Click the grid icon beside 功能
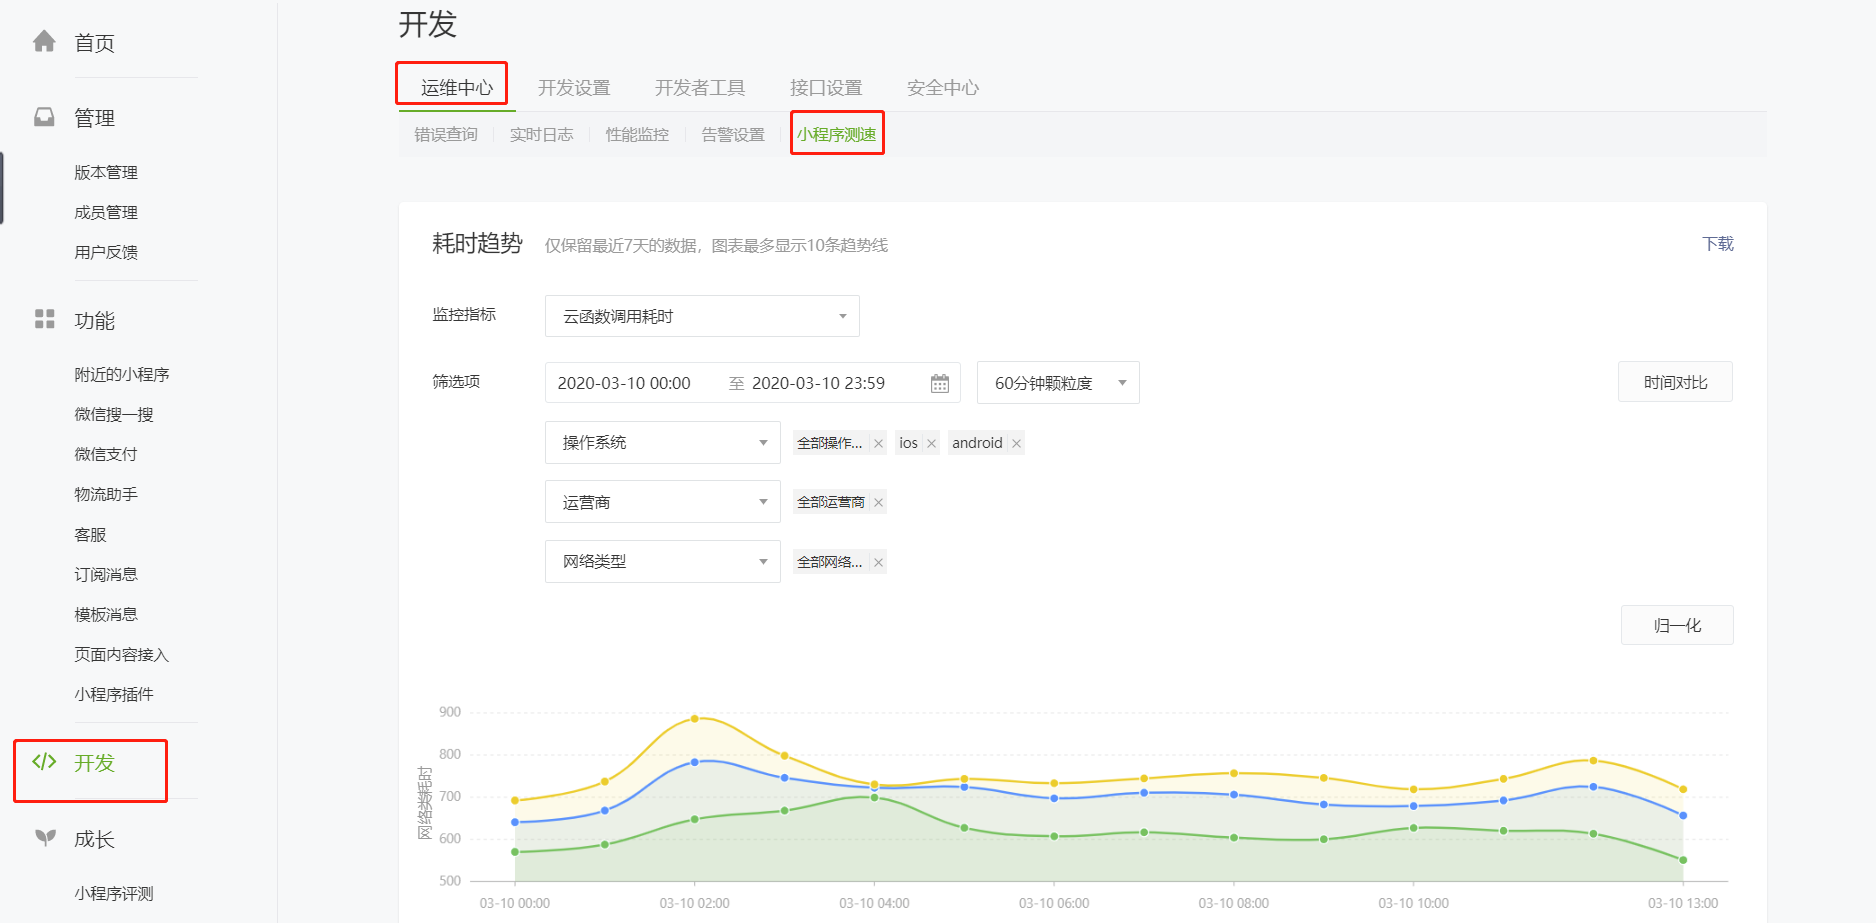 [x=44, y=319]
